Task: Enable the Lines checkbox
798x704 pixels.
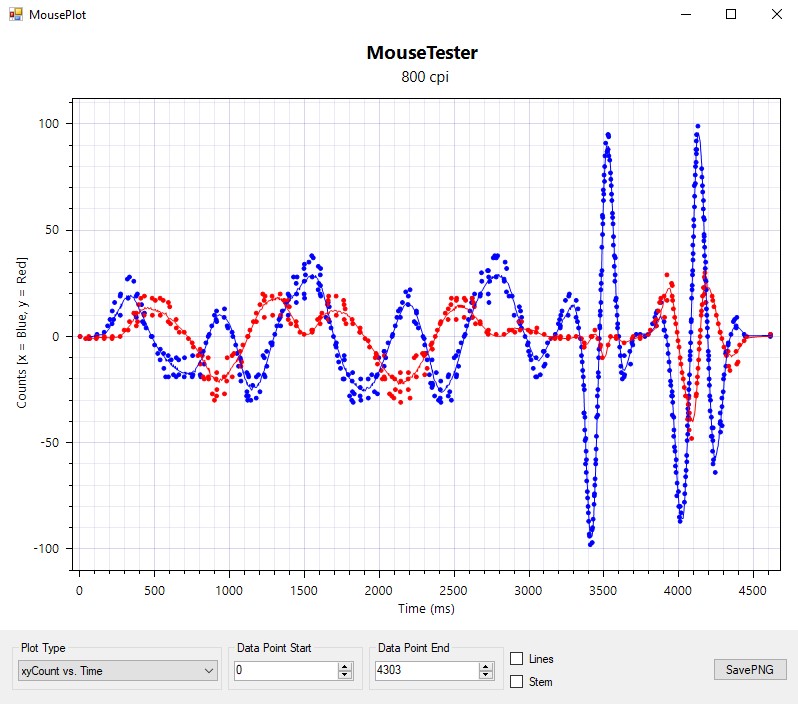Action: pyautogui.click(x=517, y=659)
